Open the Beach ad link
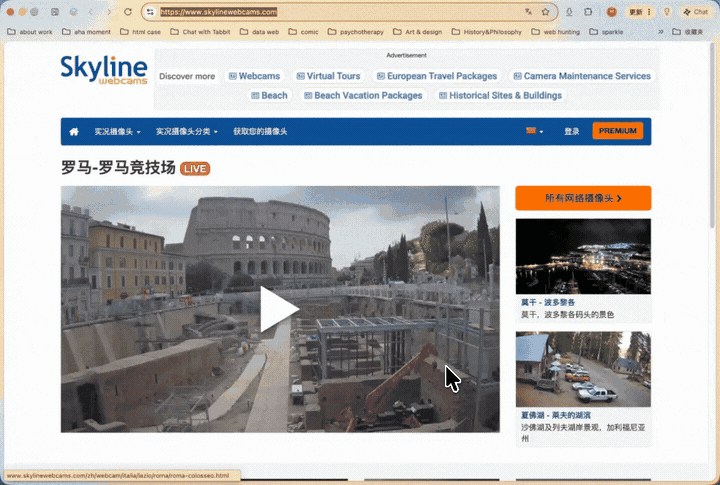This screenshot has height=485, width=720. point(270,96)
